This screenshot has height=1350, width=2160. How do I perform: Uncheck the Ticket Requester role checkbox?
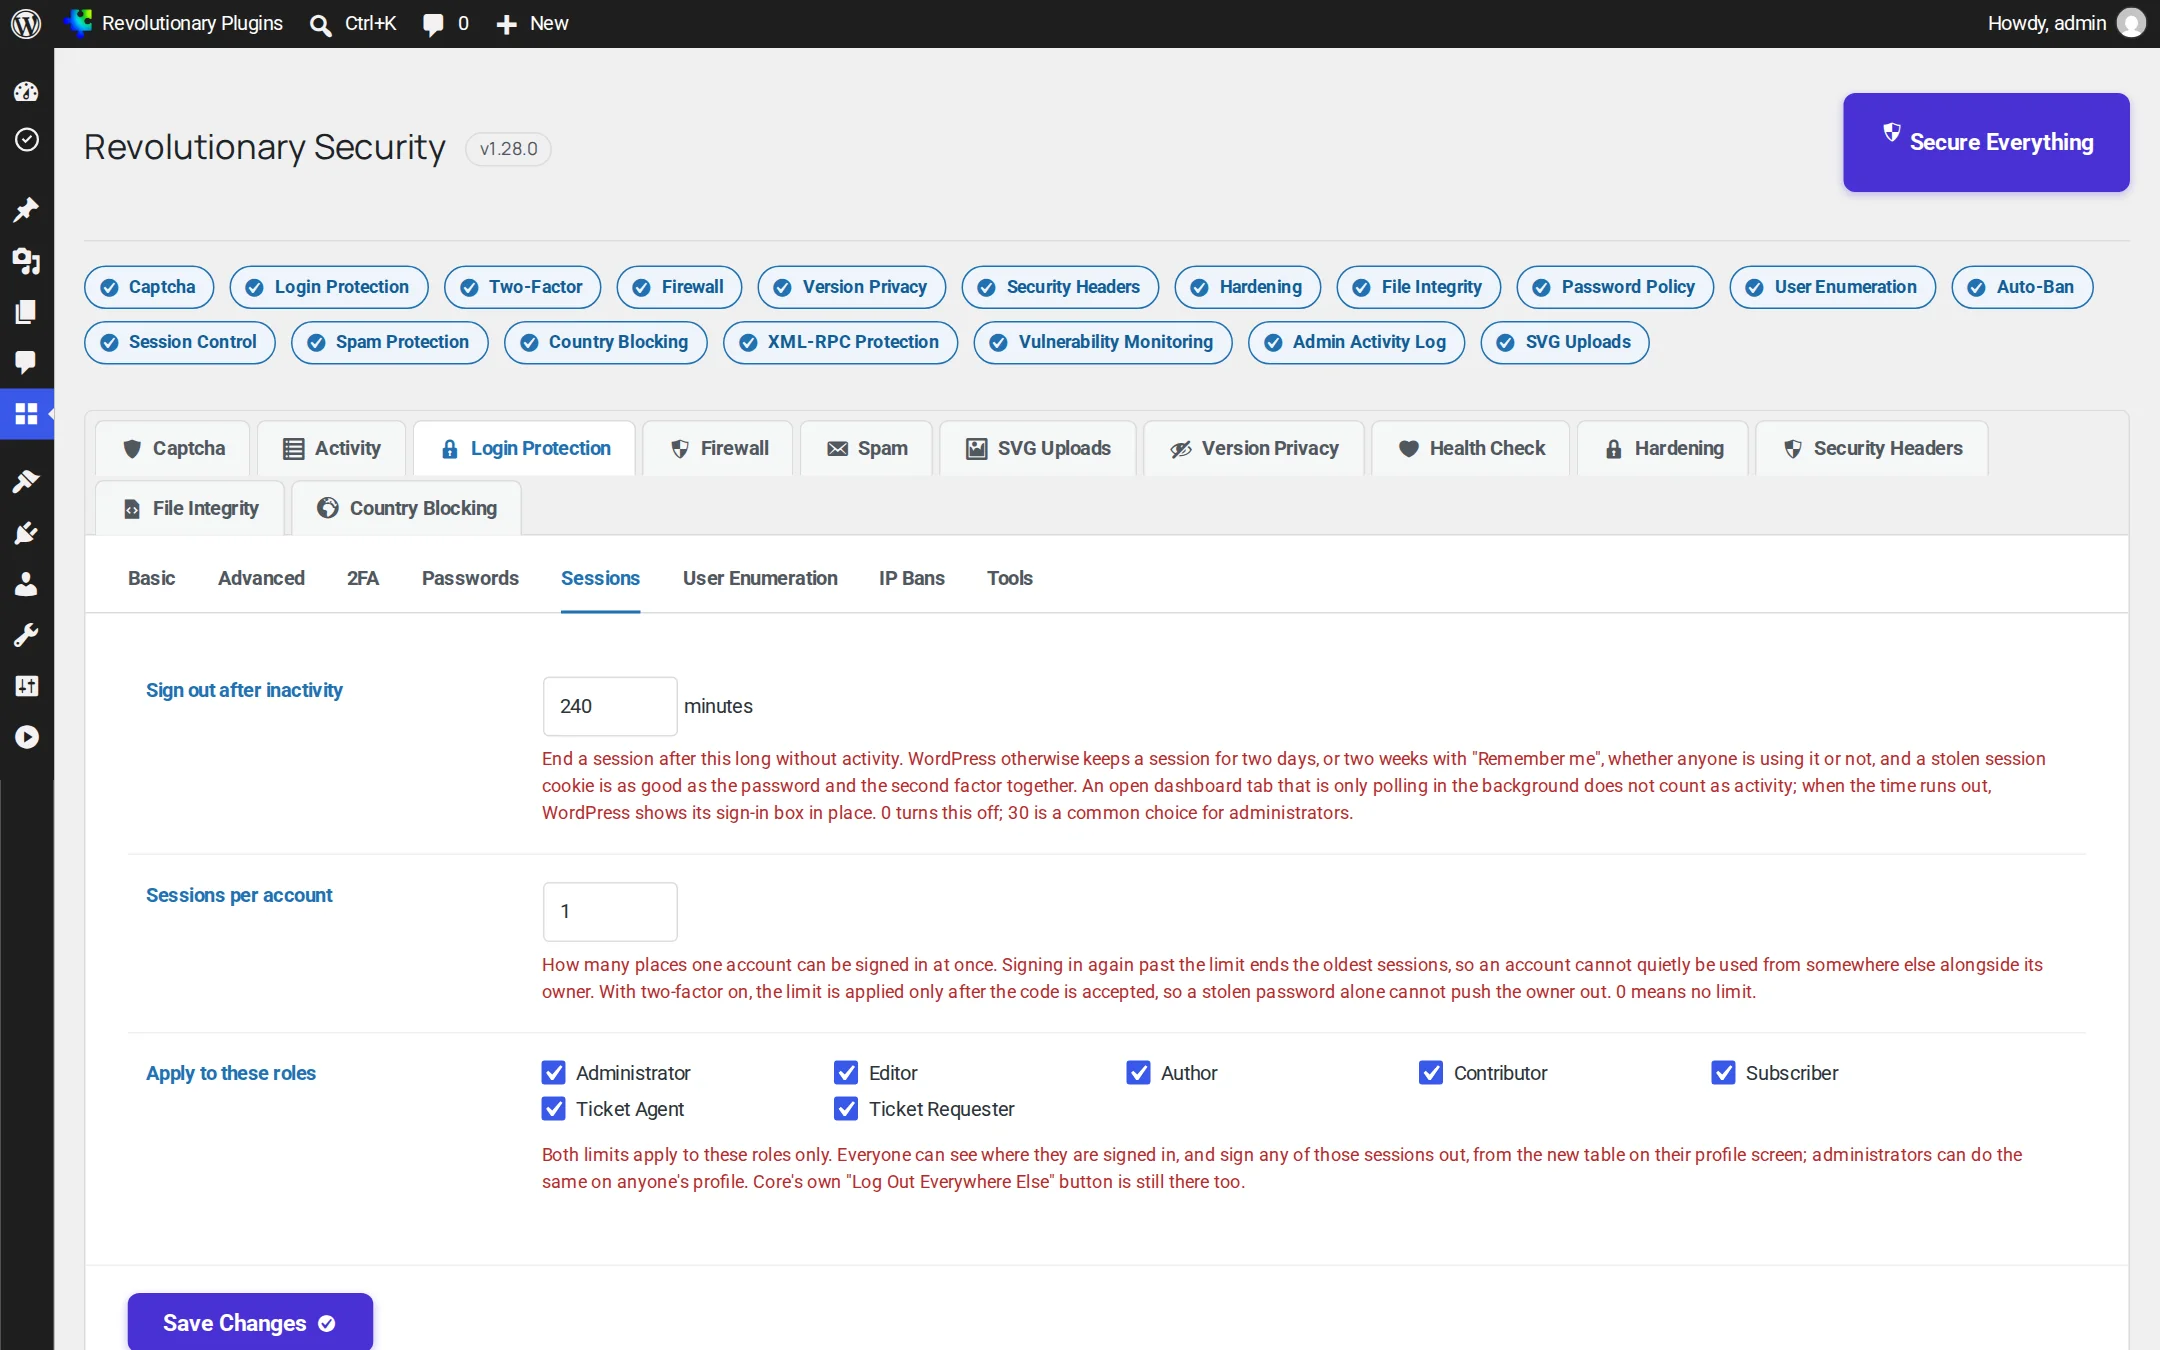tap(846, 1109)
